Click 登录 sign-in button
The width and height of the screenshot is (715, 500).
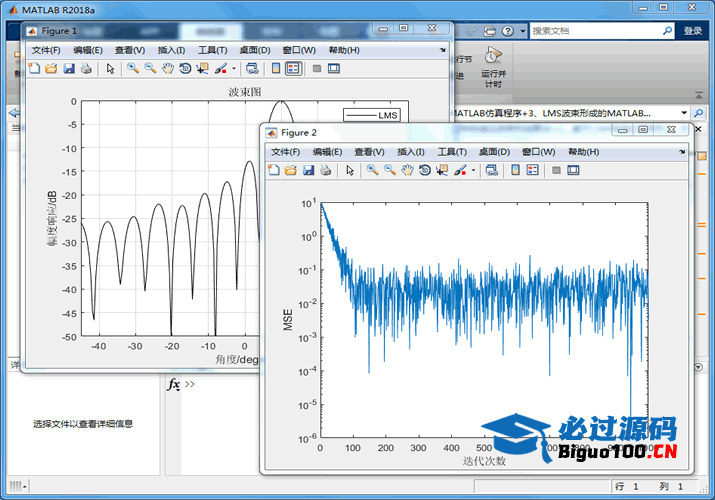click(693, 31)
